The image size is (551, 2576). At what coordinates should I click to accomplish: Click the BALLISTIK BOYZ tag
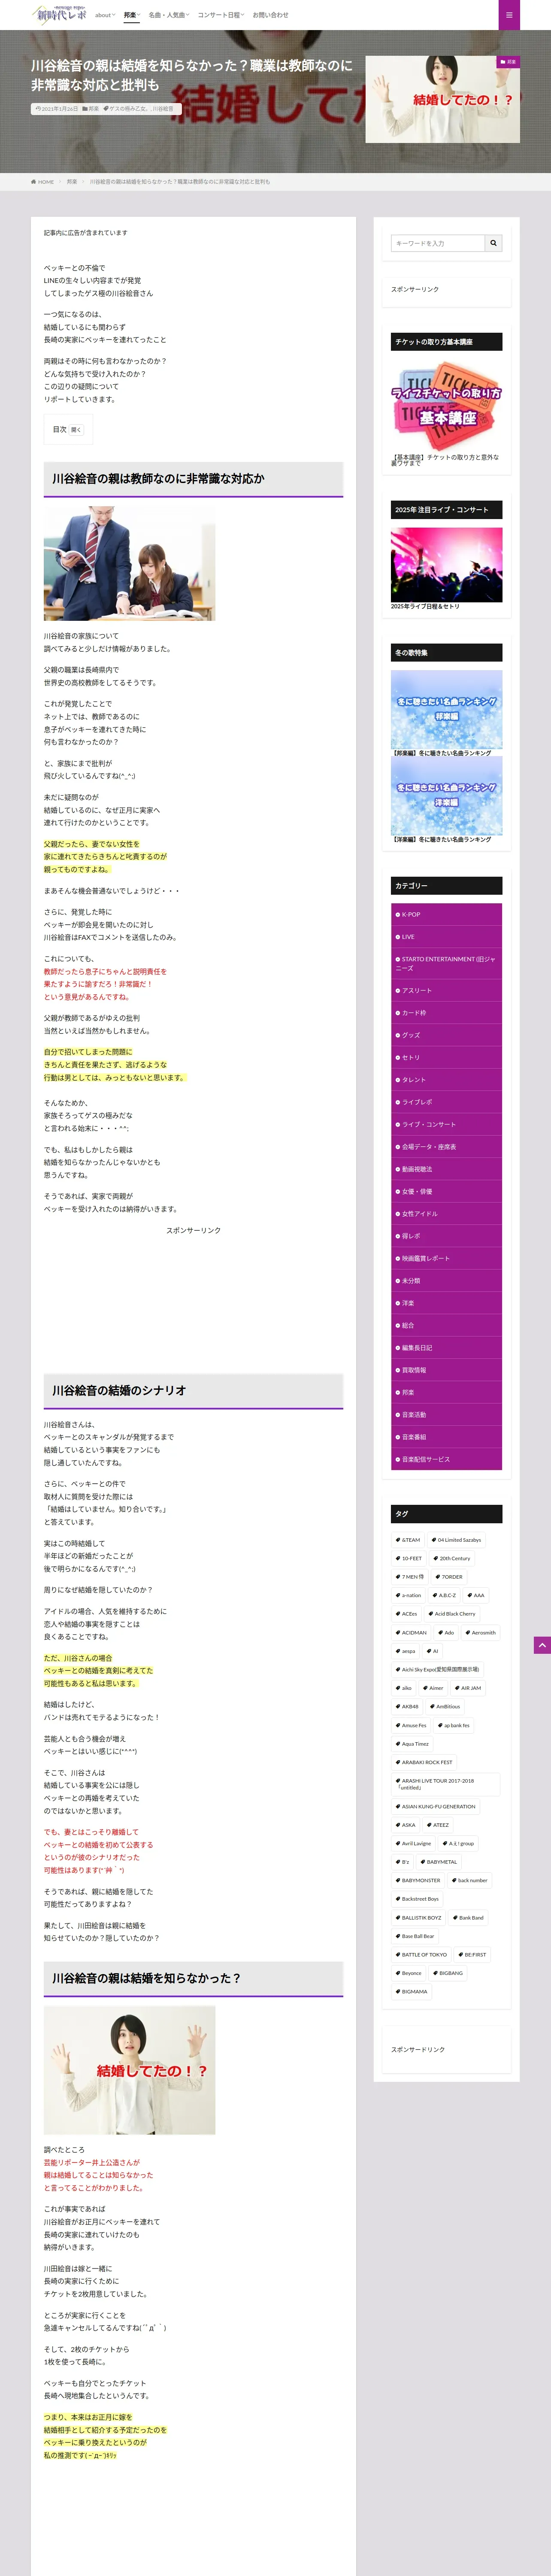(418, 1918)
